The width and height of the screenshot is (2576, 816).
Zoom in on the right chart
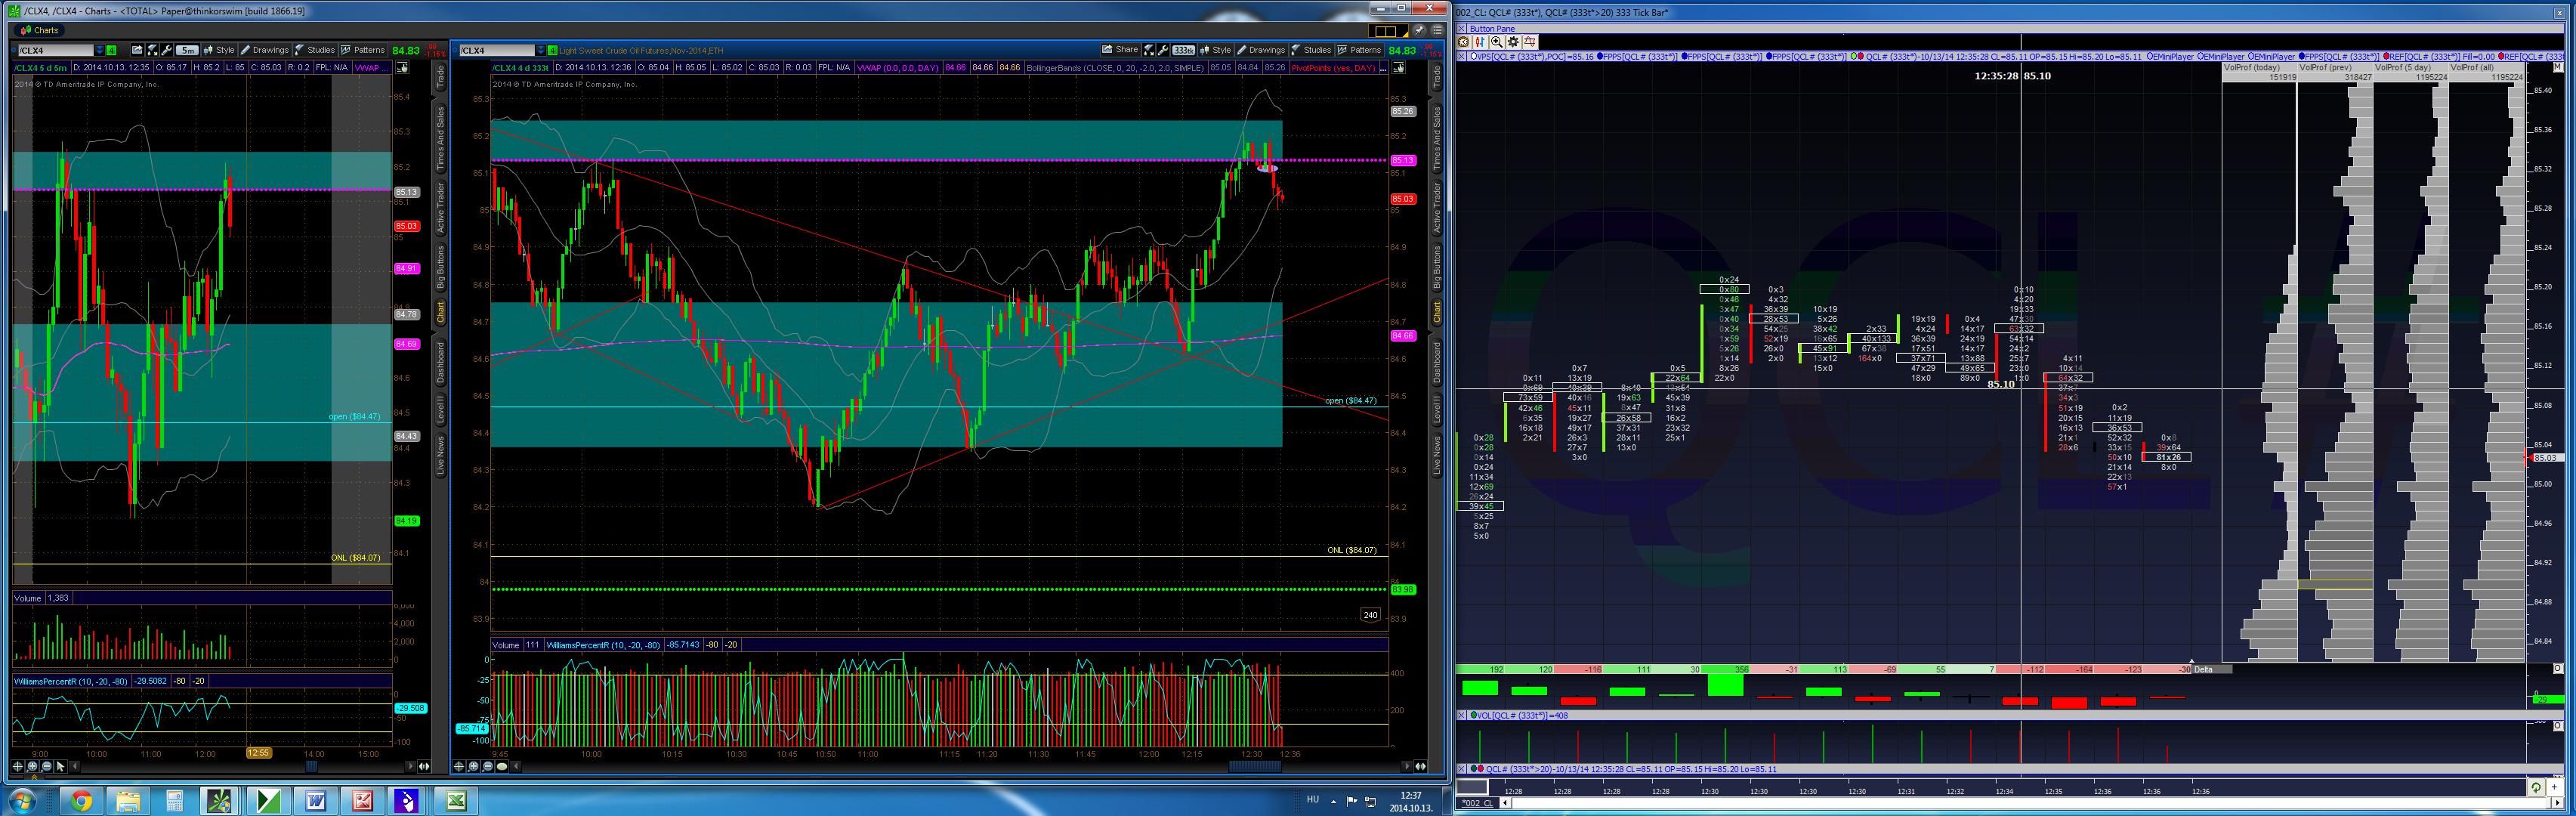(474, 767)
